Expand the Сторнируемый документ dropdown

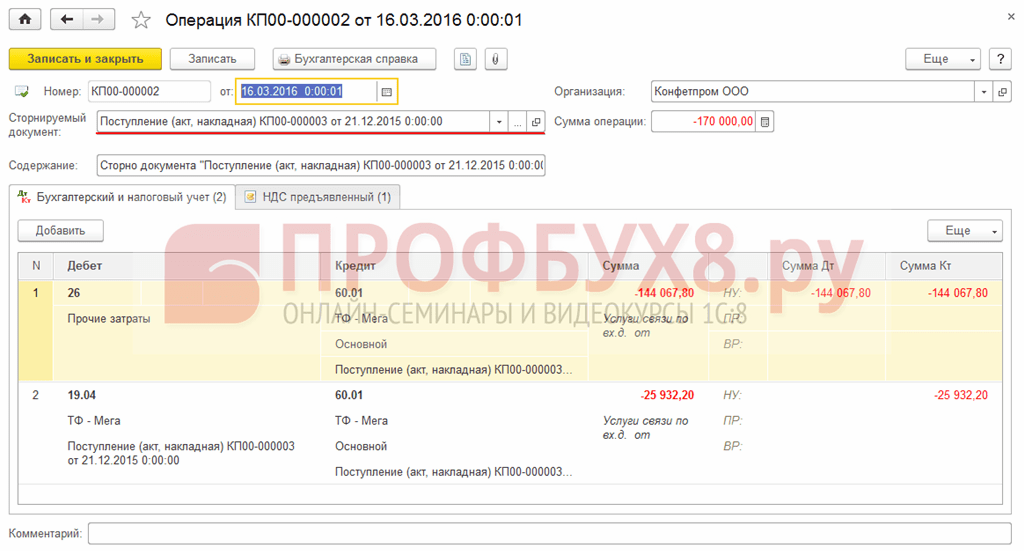coord(499,121)
